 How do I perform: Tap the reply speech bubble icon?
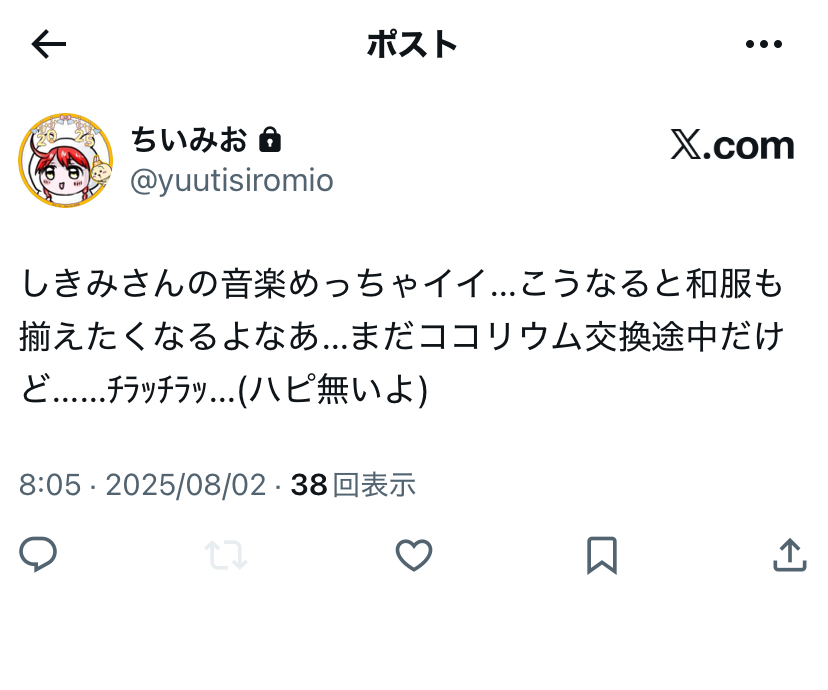[x=38, y=554]
